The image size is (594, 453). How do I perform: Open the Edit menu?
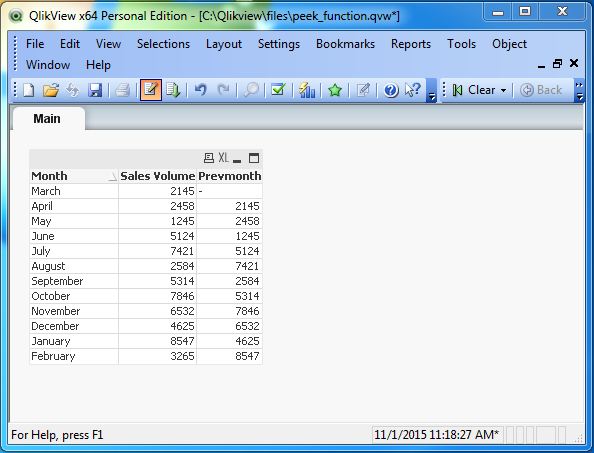coord(70,44)
